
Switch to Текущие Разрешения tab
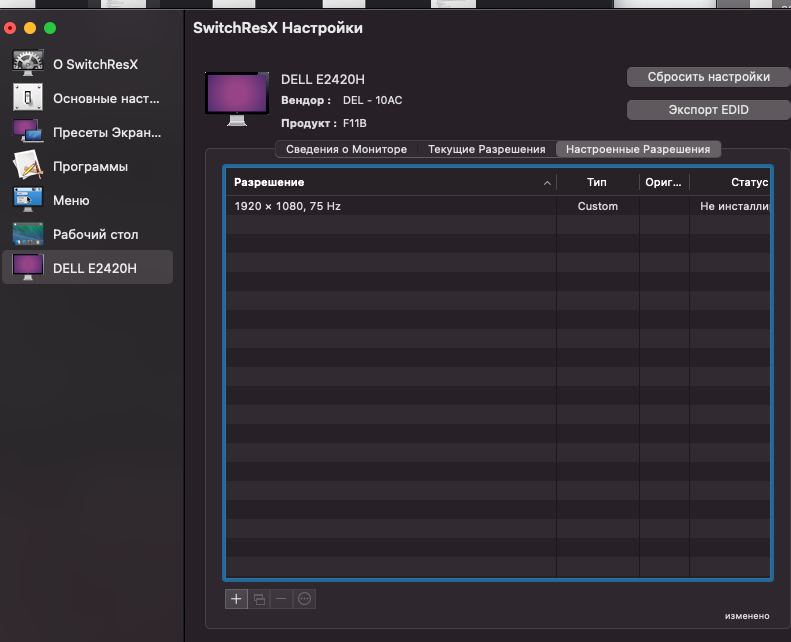[487, 149]
